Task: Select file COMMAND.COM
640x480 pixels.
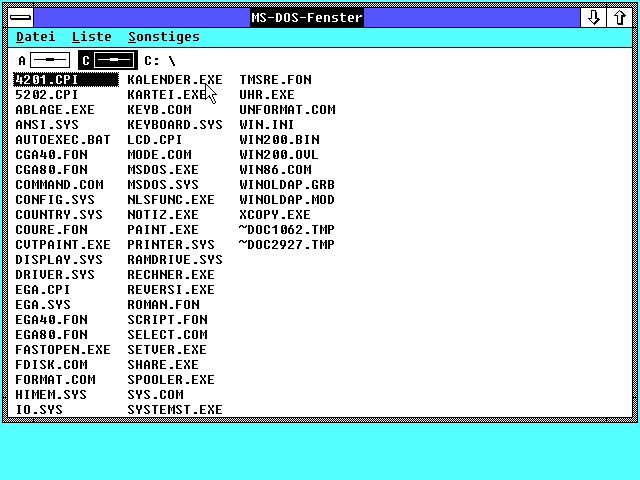Action: (59, 185)
